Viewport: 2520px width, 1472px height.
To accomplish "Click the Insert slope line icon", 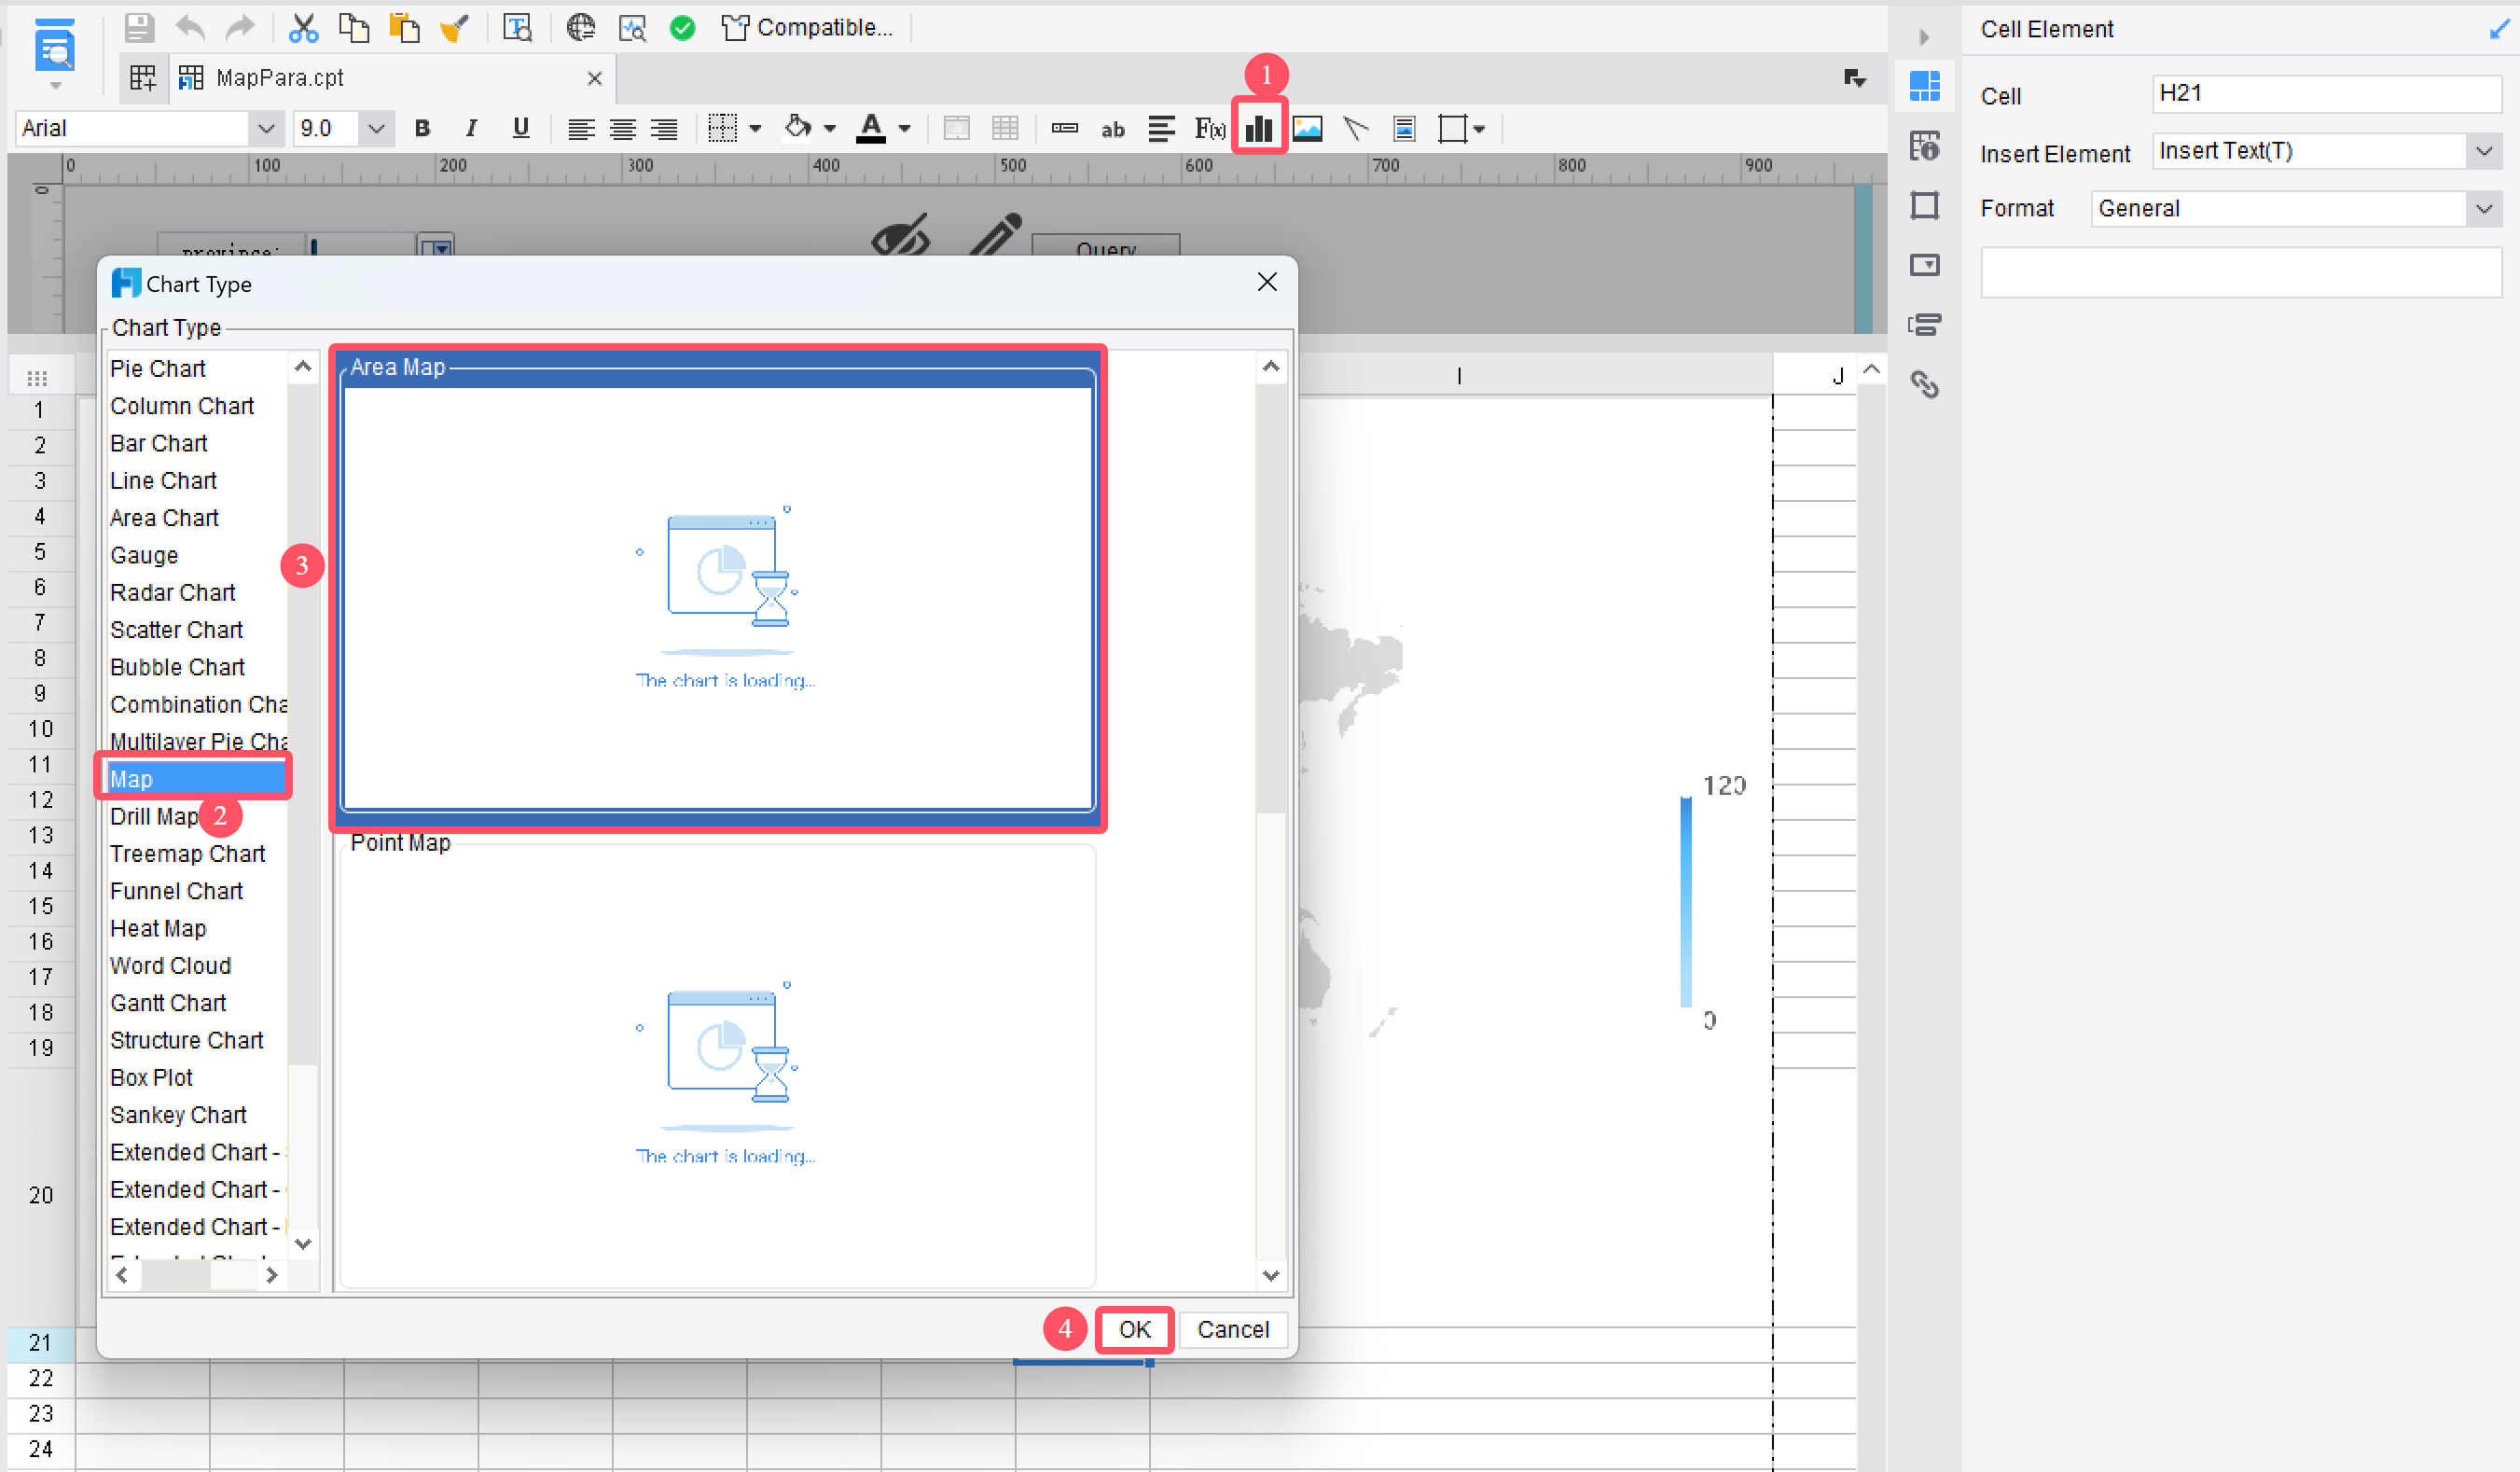I will [1355, 128].
